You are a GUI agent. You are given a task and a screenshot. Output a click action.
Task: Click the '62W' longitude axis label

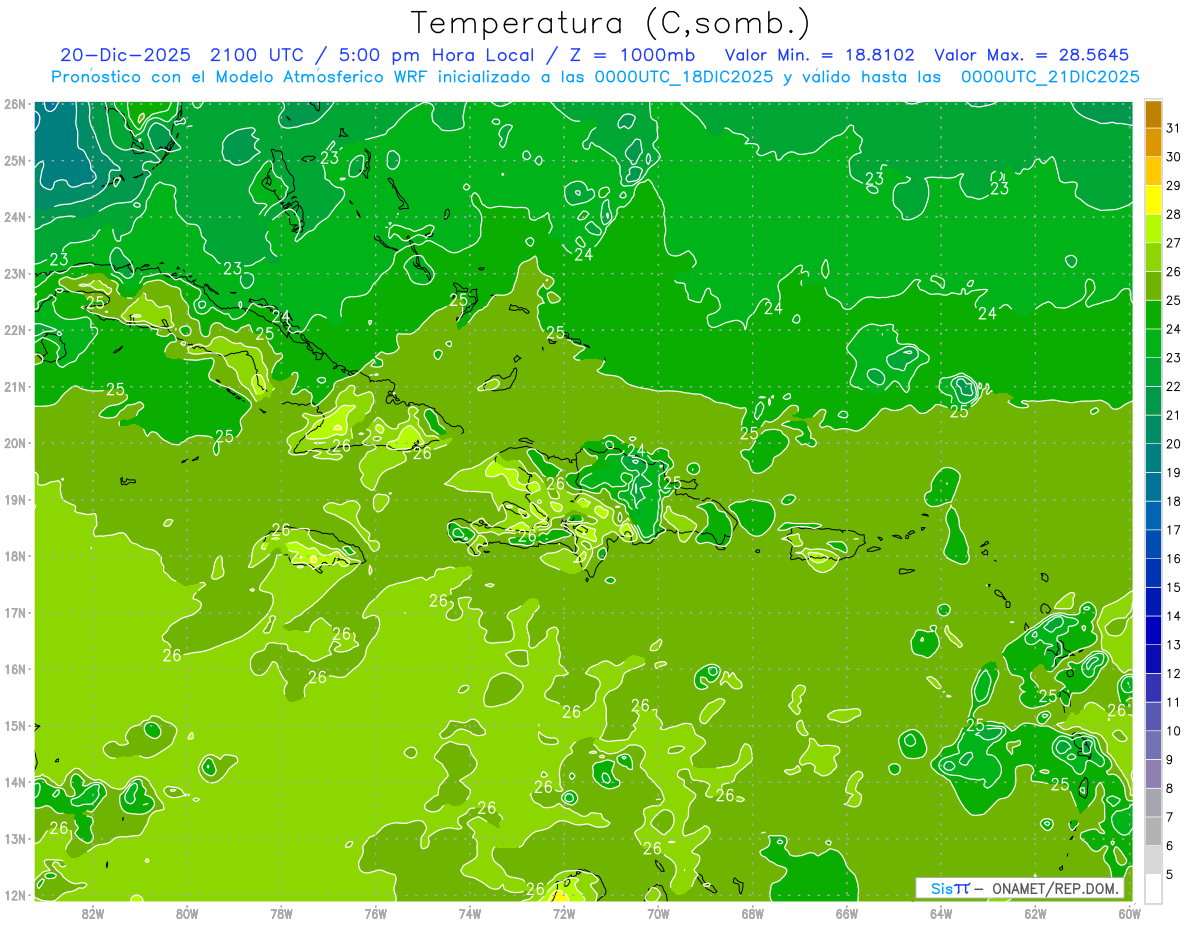[1035, 914]
